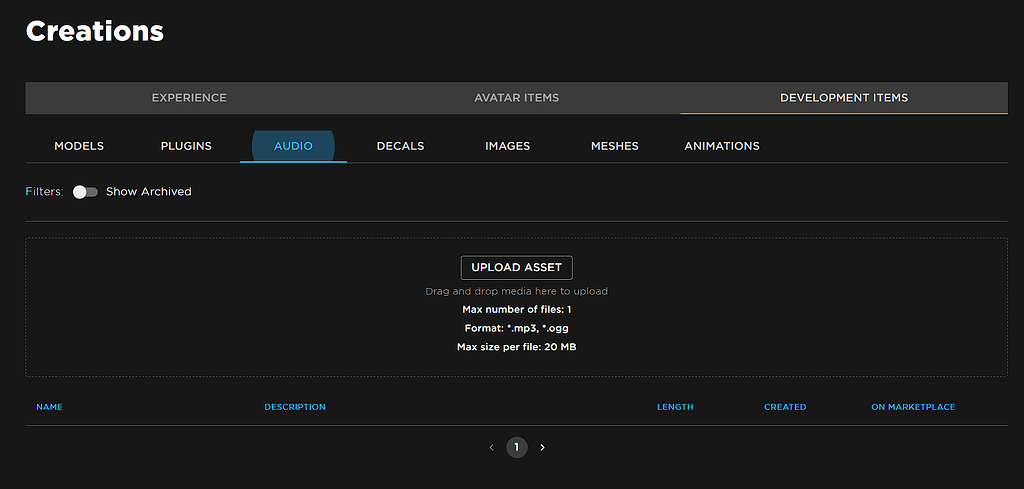The height and width of the screenshot is (489, 1024).
Task: Open the Avatar Items tab
Action: pos(517,98)
